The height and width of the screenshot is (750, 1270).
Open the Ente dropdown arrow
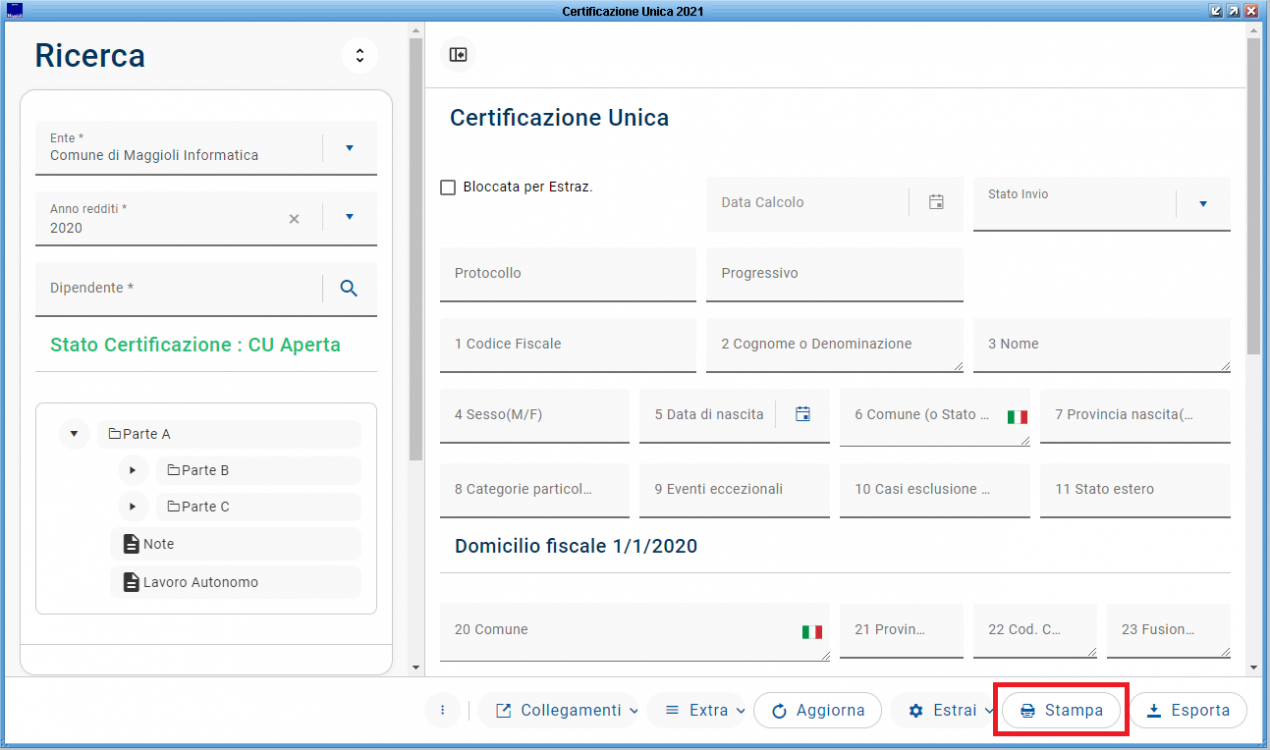[349, 148]
